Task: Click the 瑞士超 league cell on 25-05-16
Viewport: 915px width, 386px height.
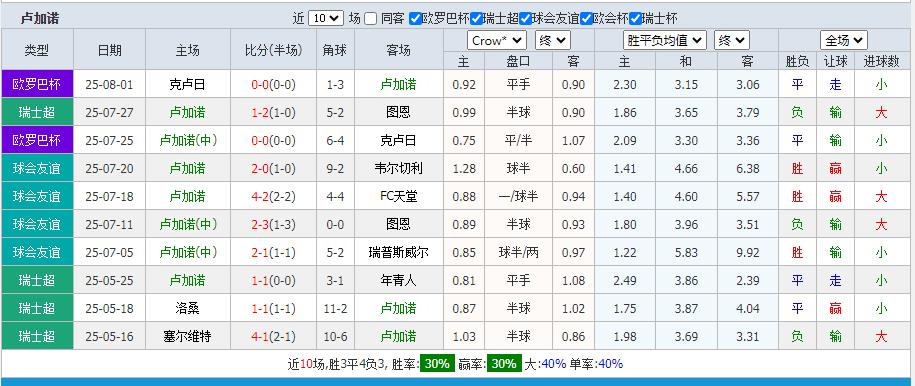Action: (x=37, y=336)
